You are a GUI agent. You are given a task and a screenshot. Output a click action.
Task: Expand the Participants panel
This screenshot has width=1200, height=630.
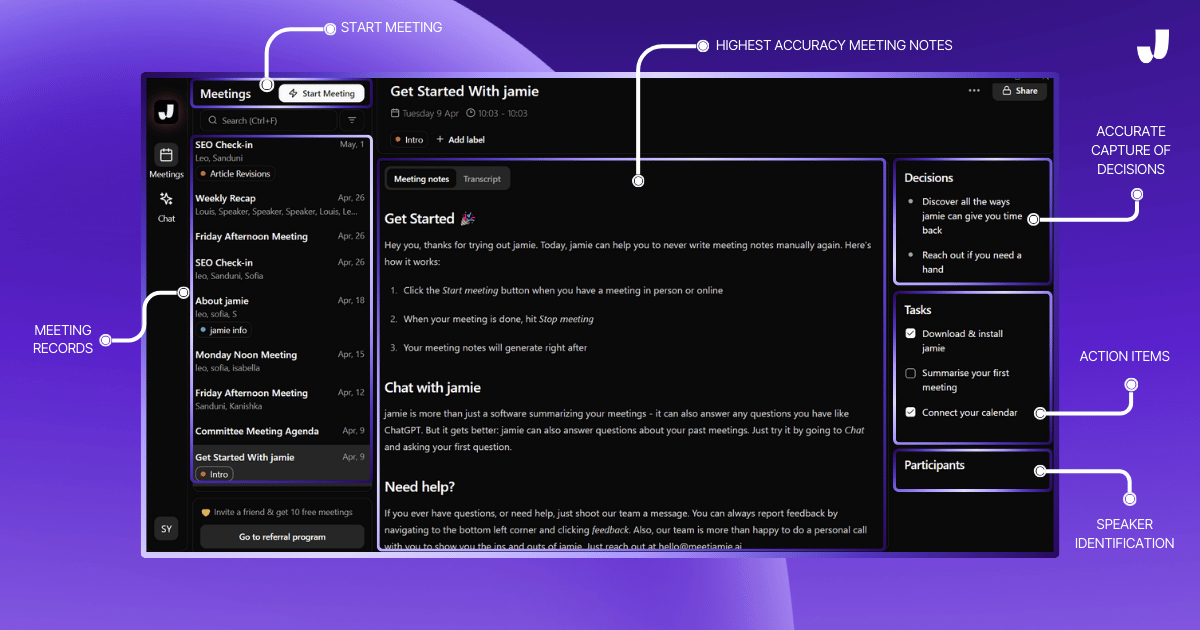pos(934,465)
